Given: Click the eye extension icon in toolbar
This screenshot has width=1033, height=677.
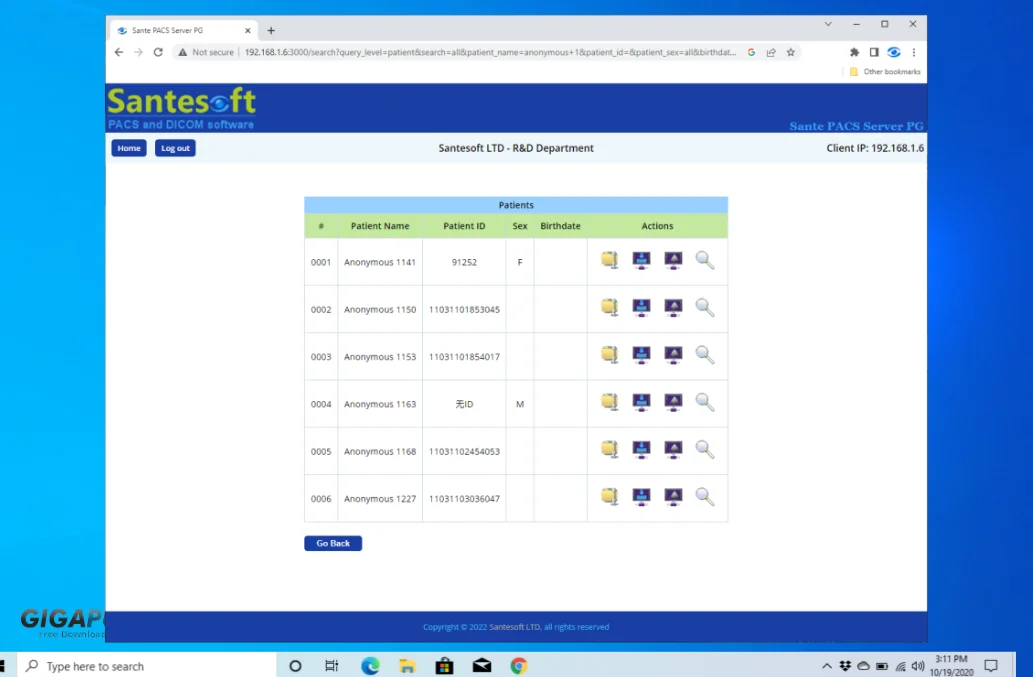Looking at the screenshot, I should 894,52.
